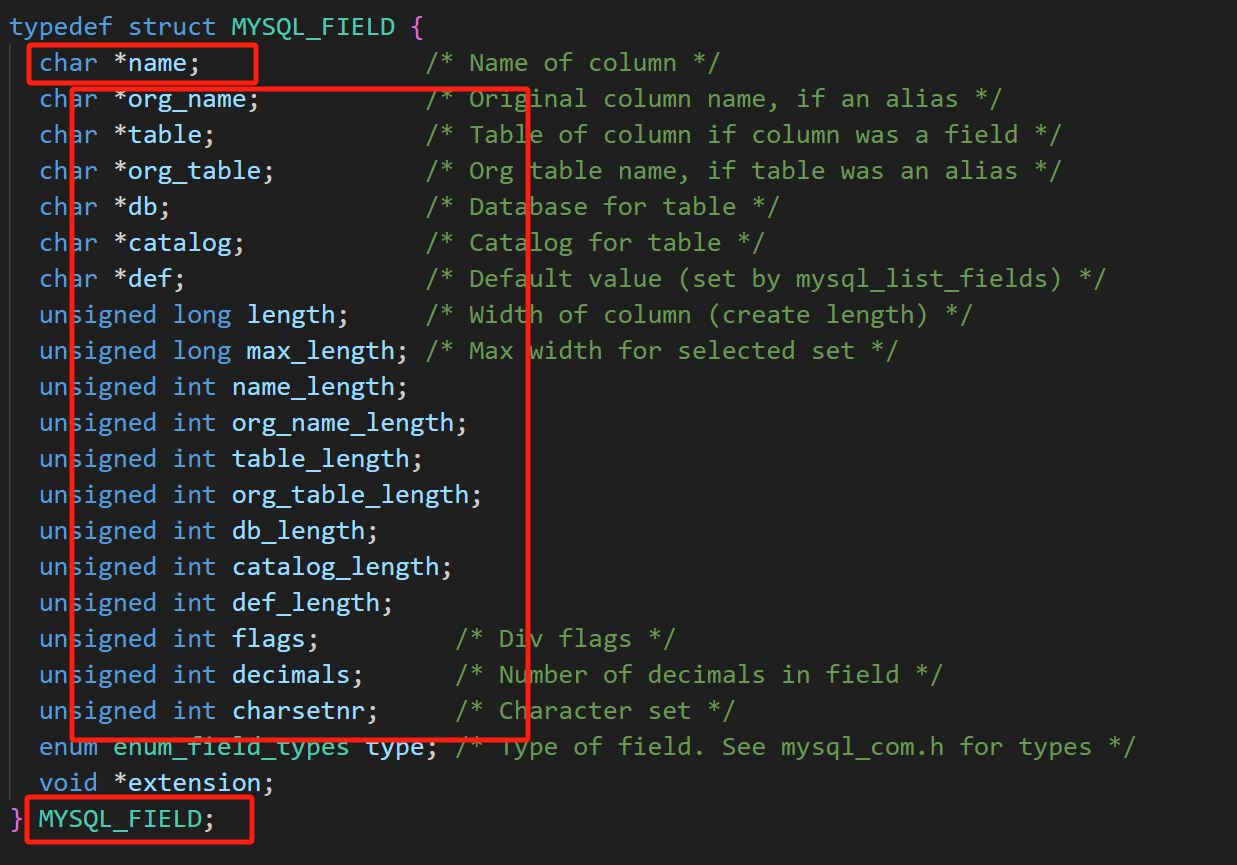
Task: Click 'enum_field_types' type name
Action: [x=231, y=747]
